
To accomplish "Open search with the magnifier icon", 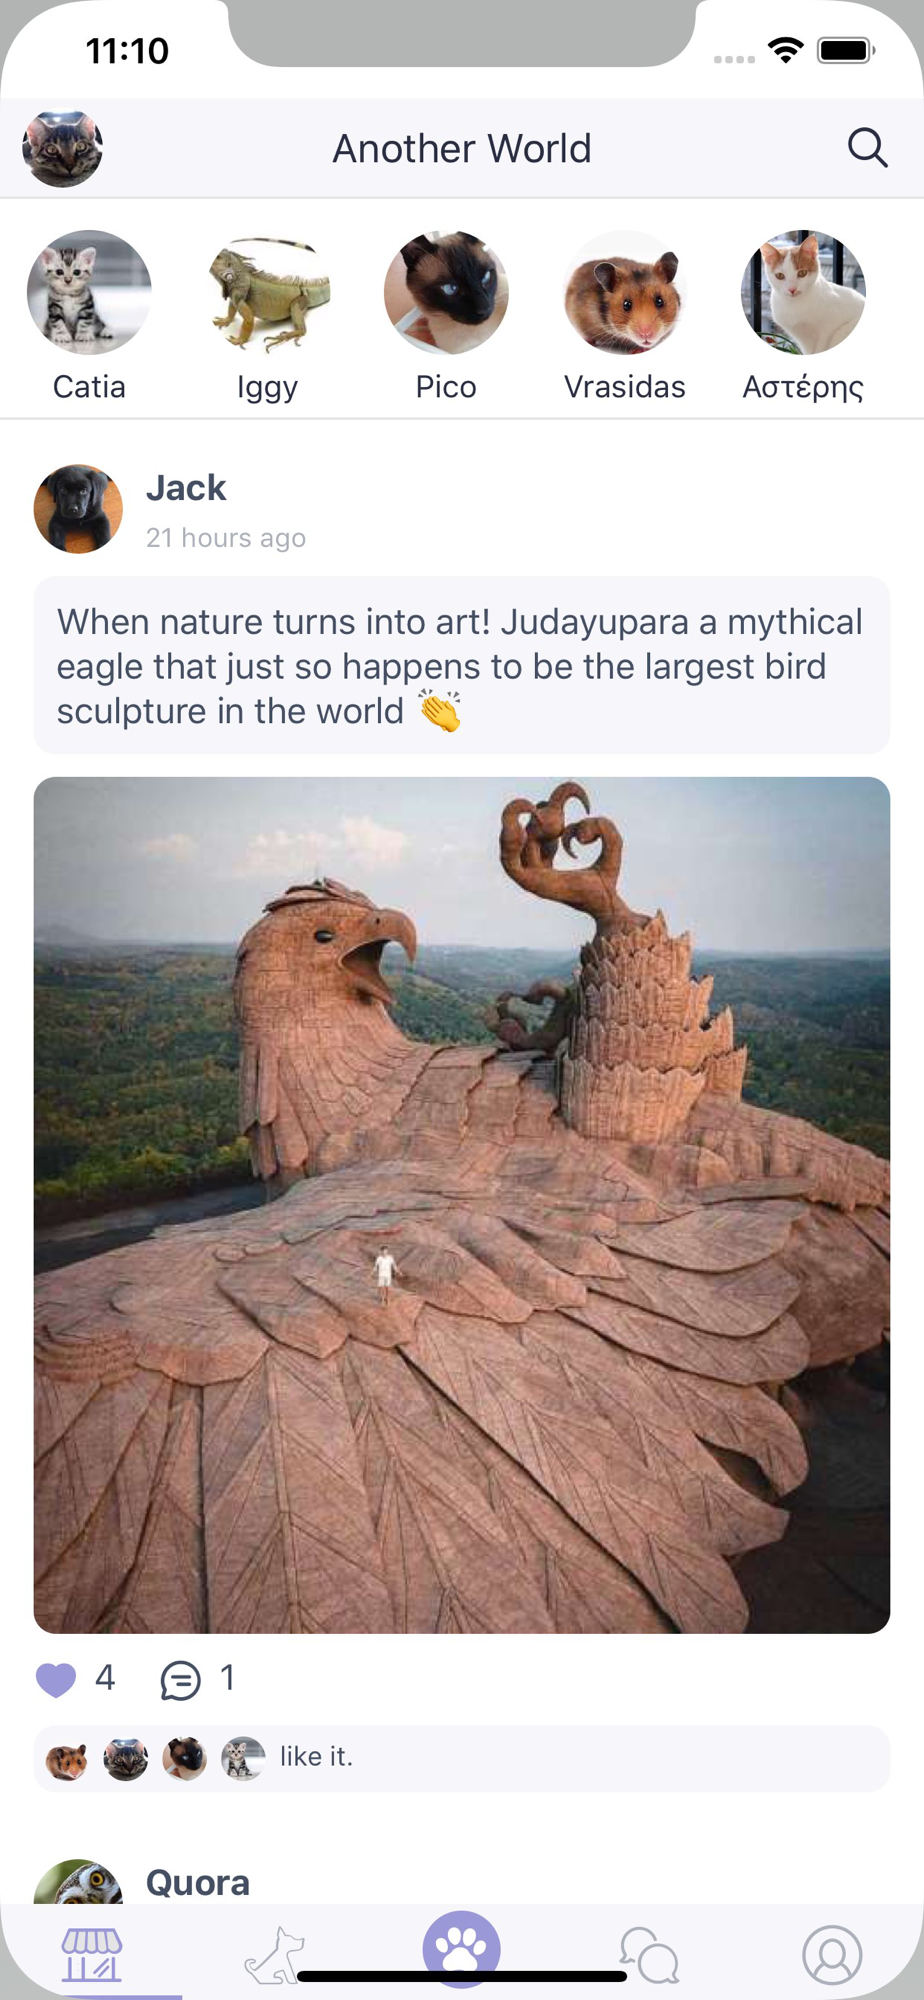I will point(867,148).
